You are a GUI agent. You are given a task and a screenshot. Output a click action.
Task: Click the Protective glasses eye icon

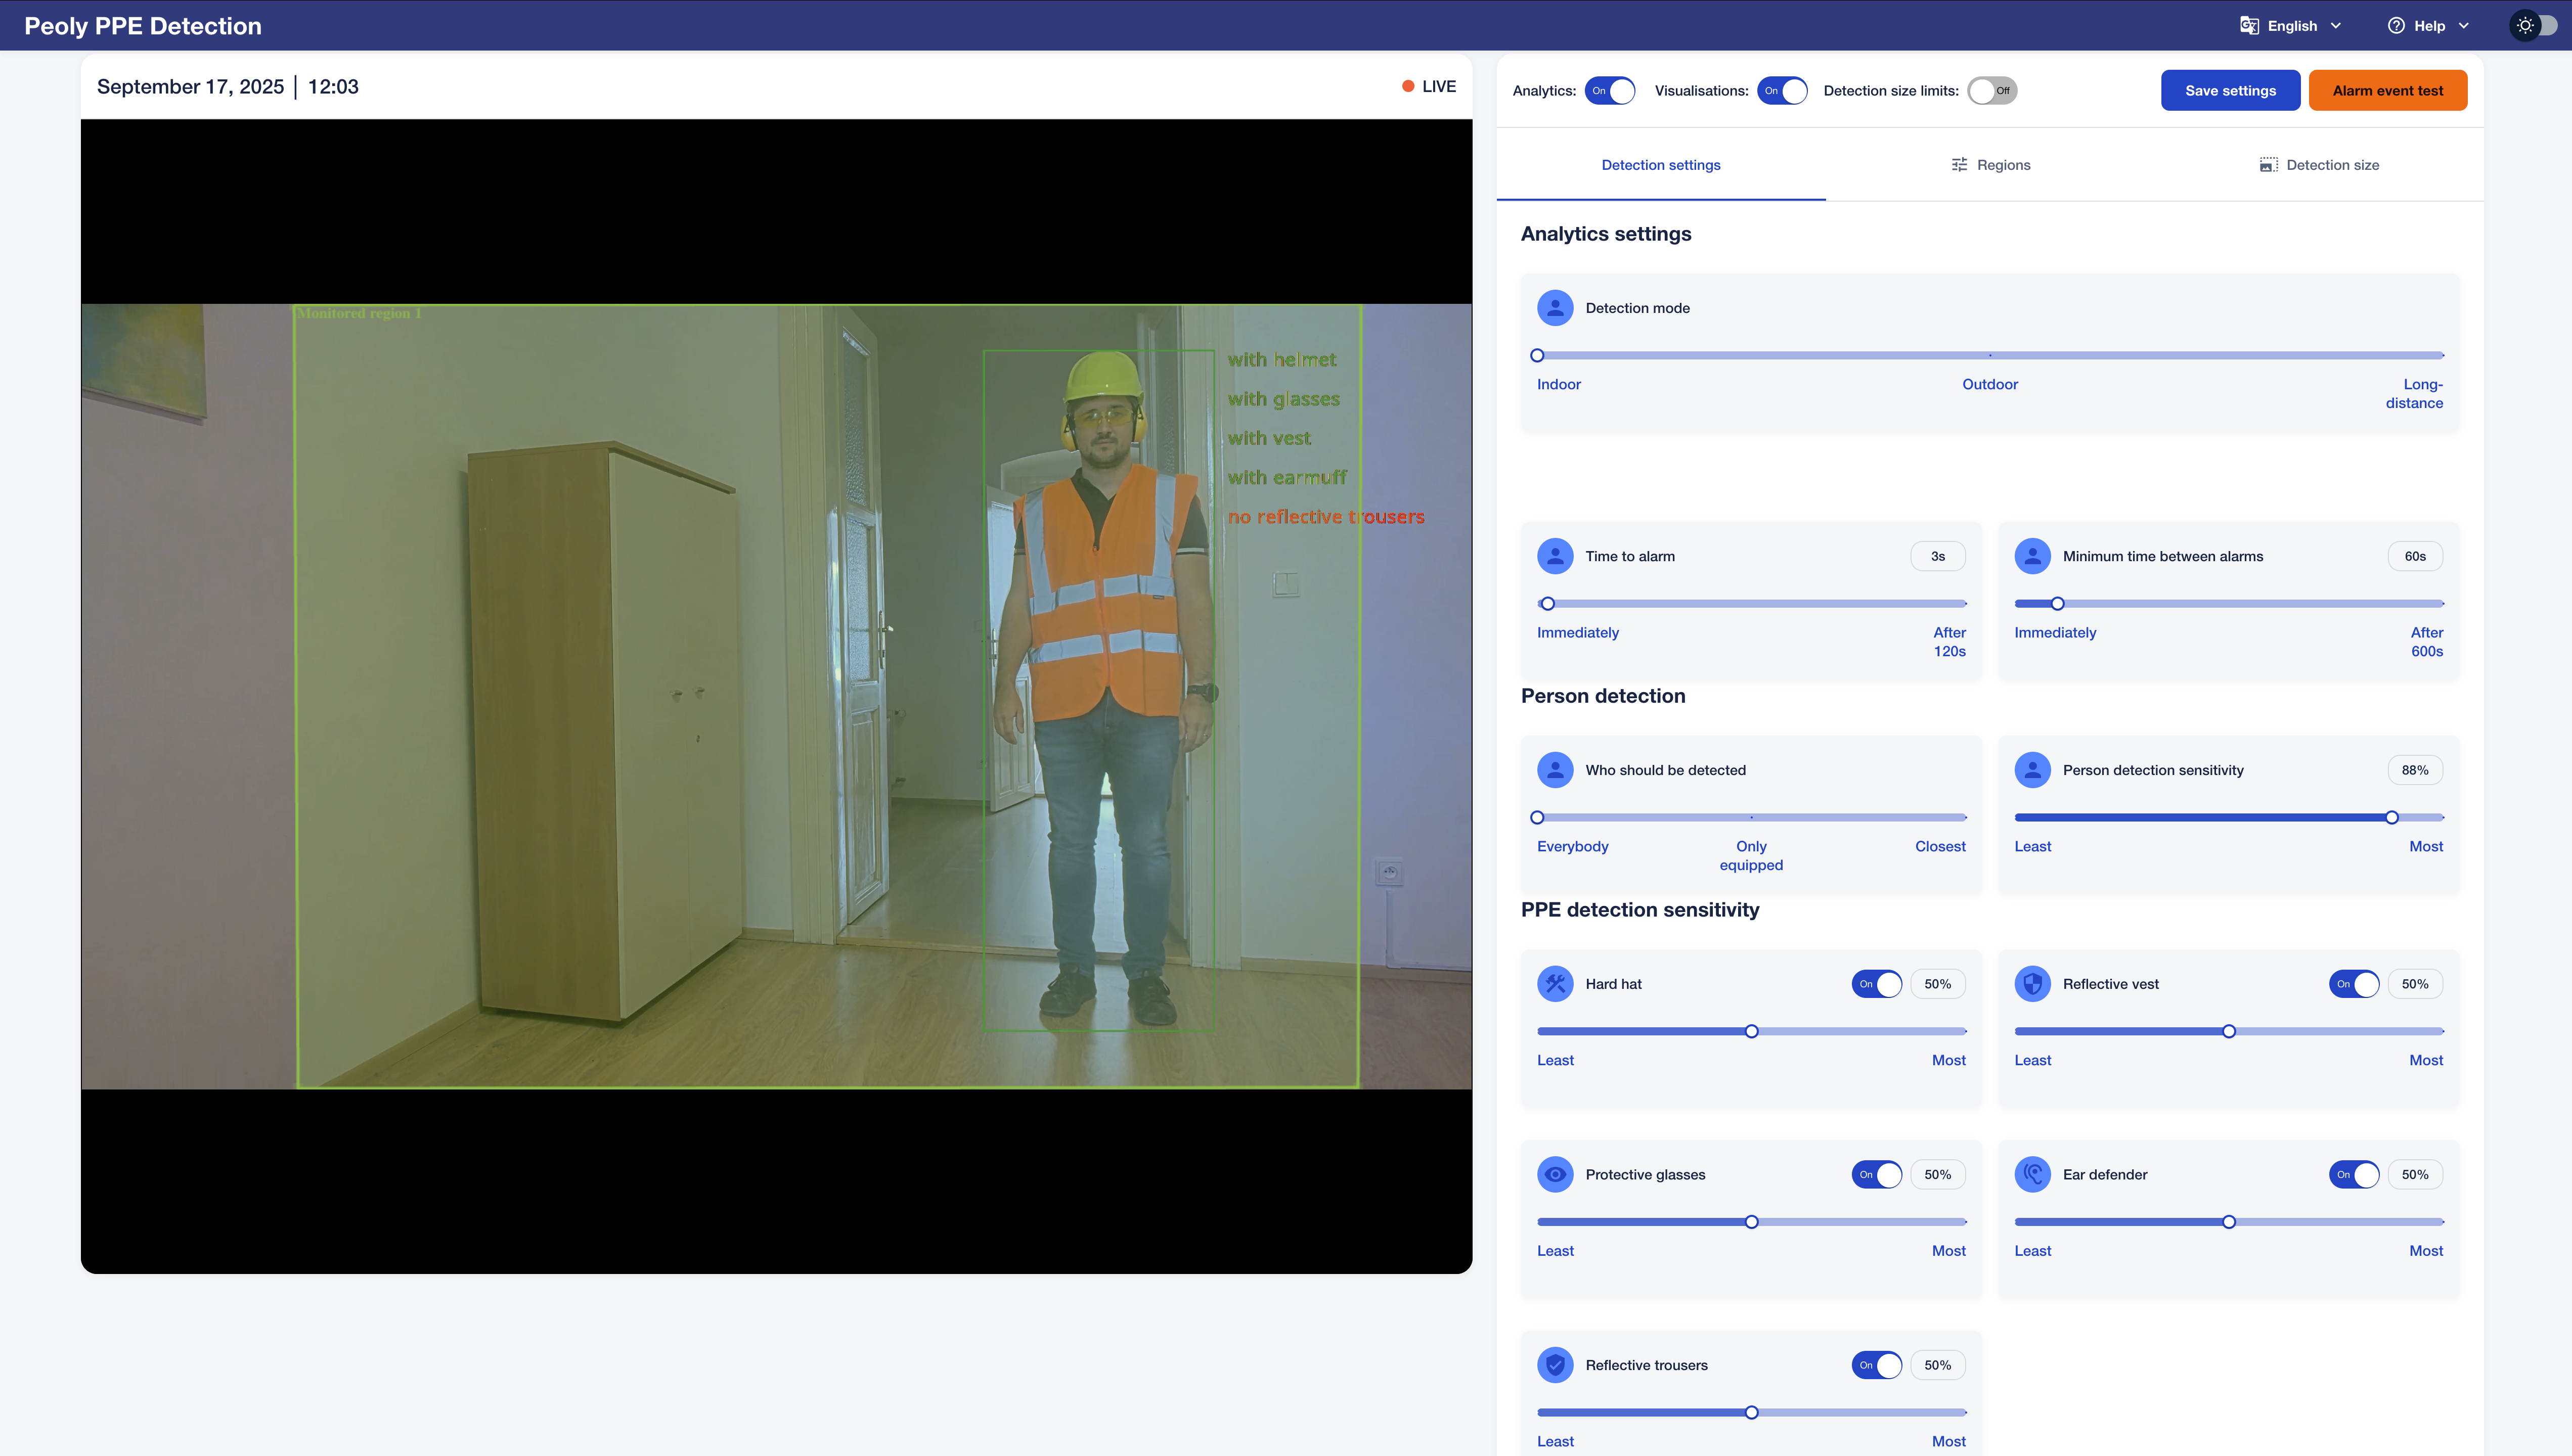coord(1555,1174)
